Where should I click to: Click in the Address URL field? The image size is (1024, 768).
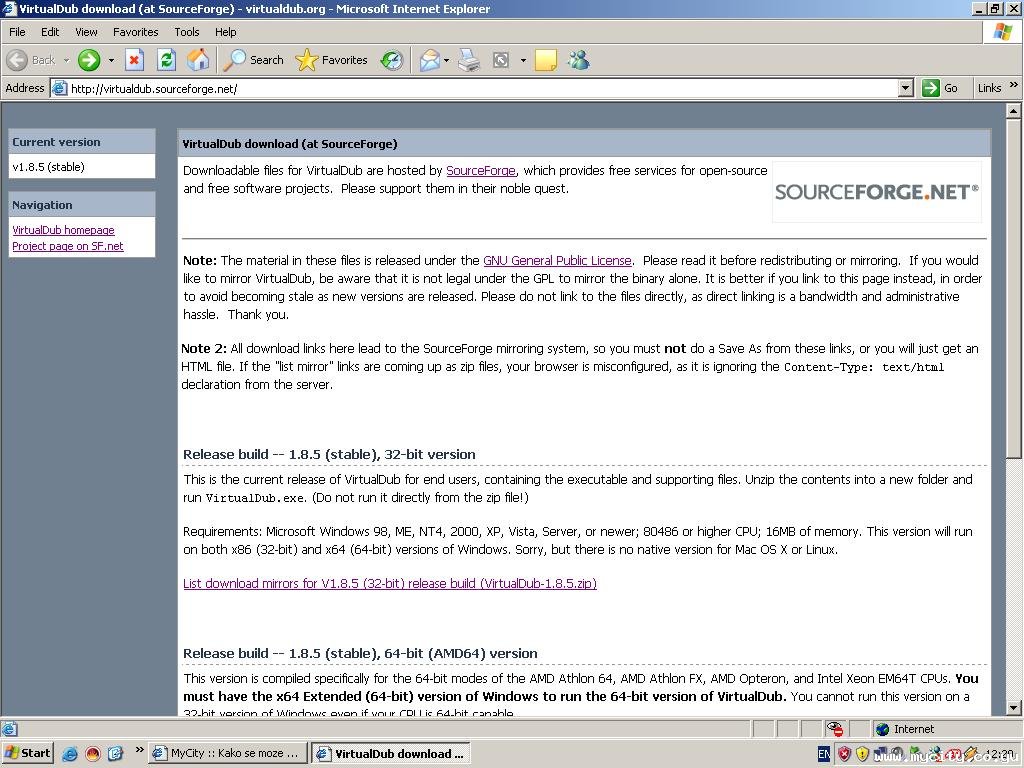483,88
